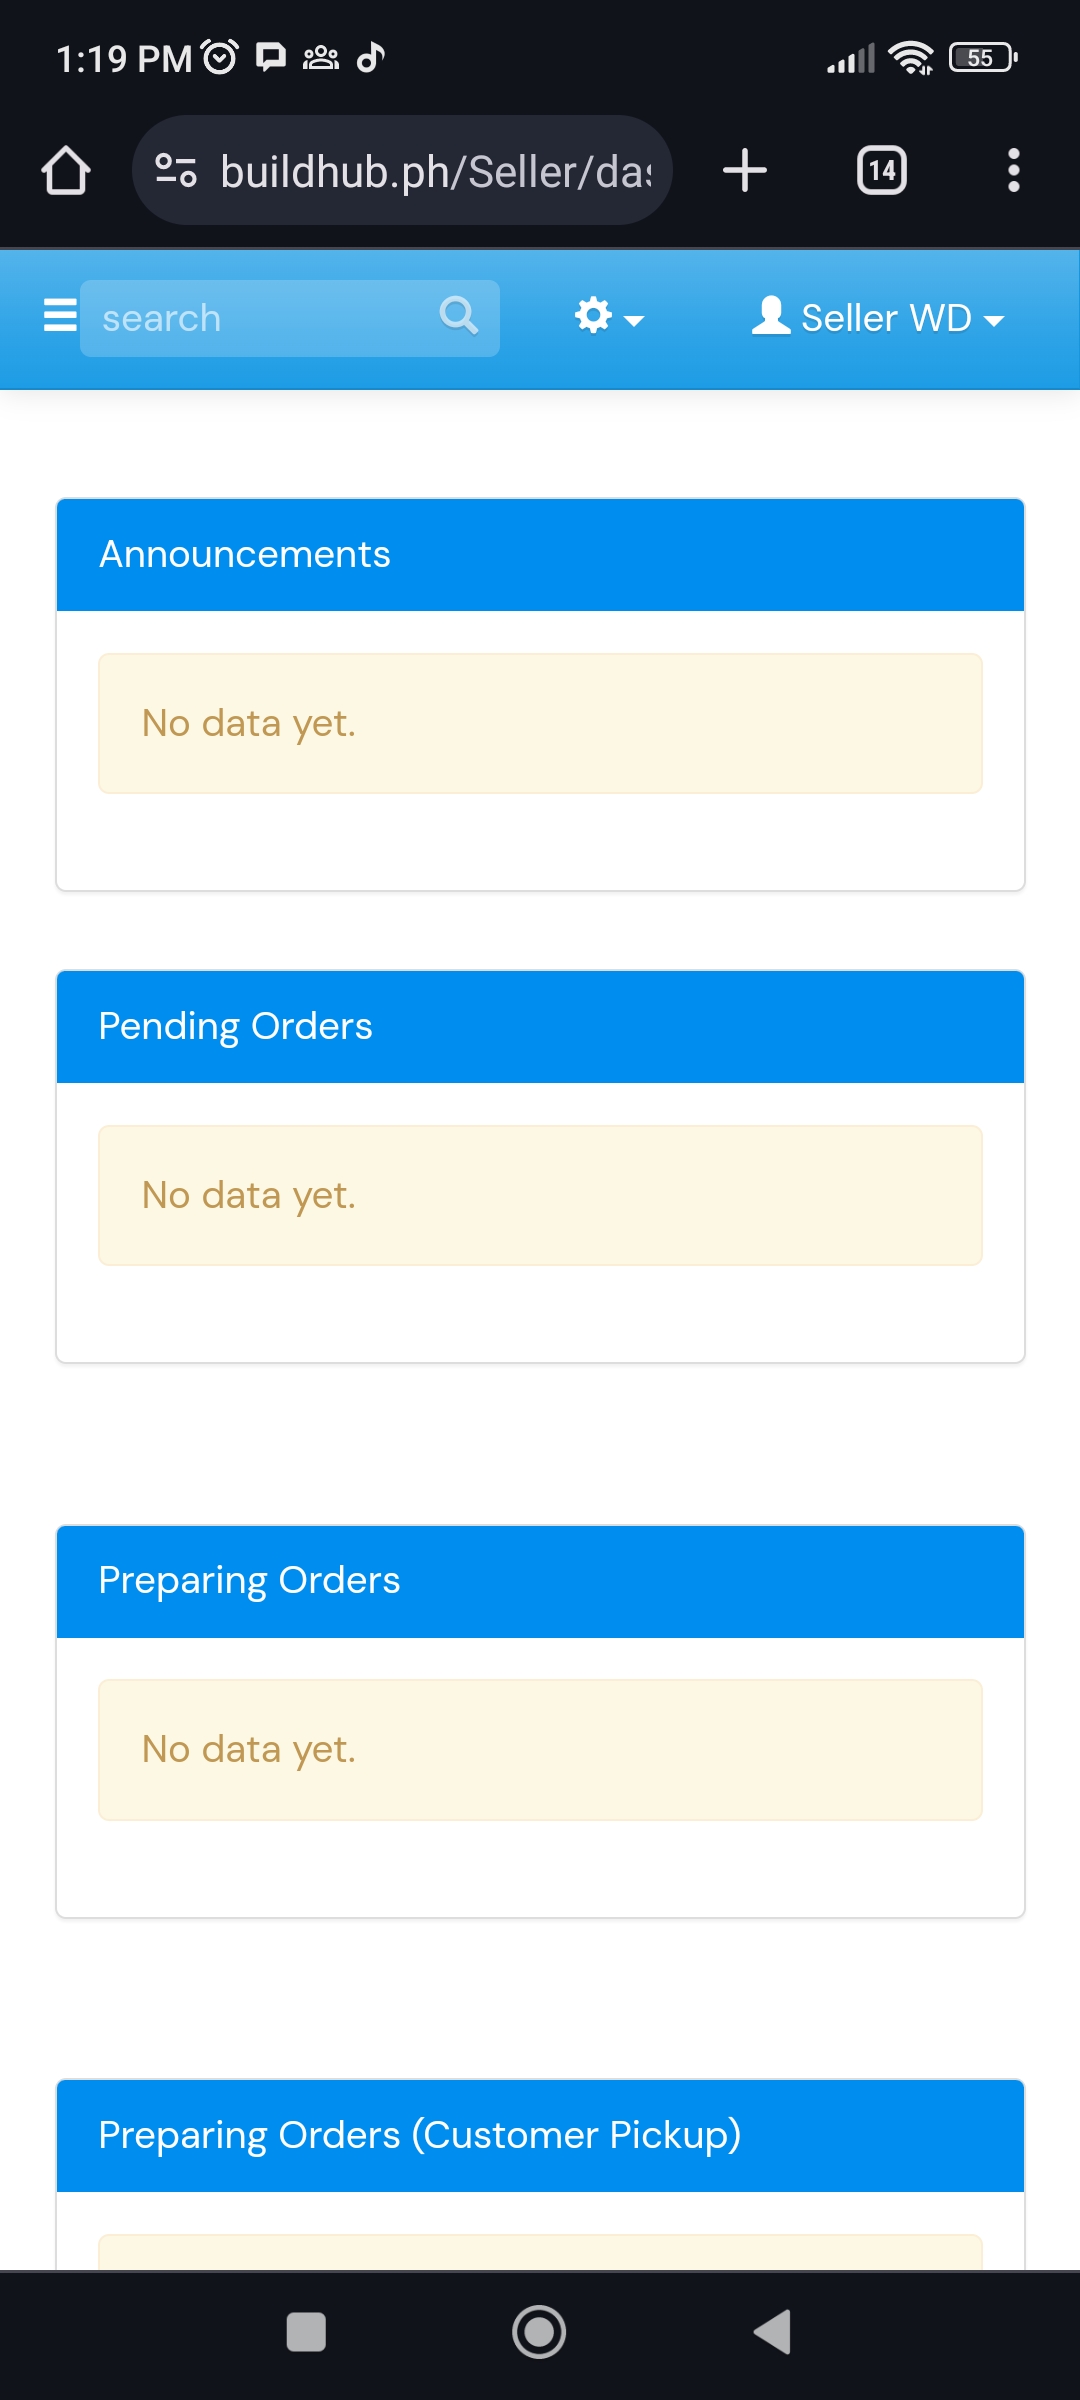This screenshot has height=2400, width=1080.
Task: Click the magnifying glass search icon
Action: point(459,317)
